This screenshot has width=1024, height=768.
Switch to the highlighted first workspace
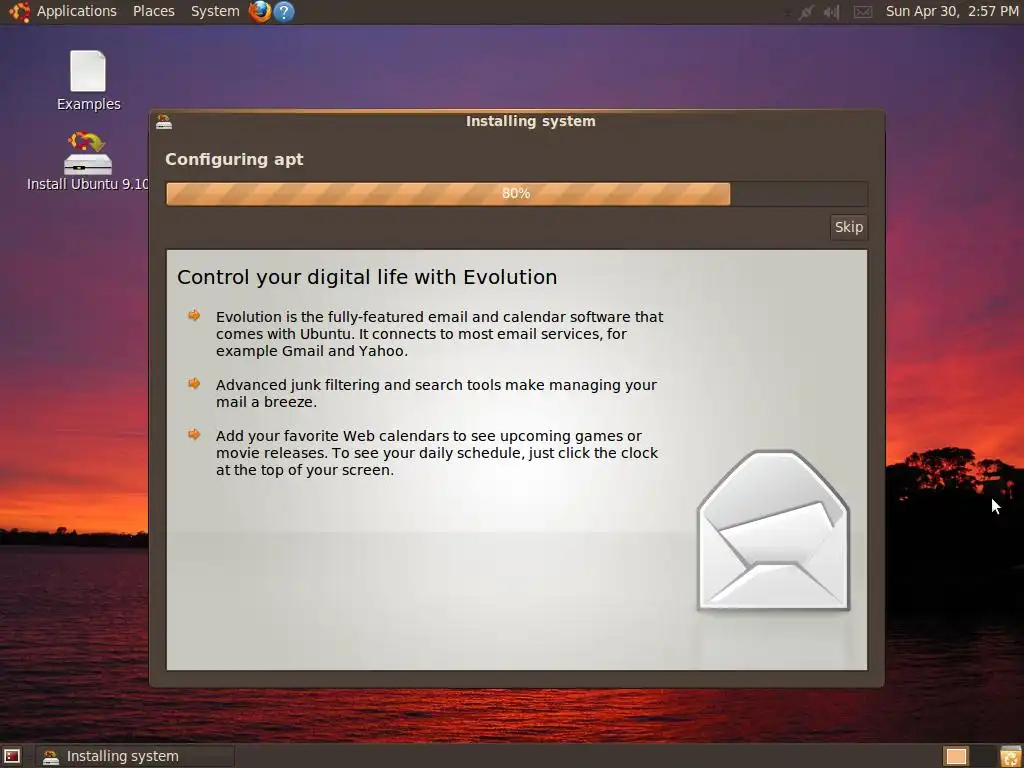pos(956,756)
